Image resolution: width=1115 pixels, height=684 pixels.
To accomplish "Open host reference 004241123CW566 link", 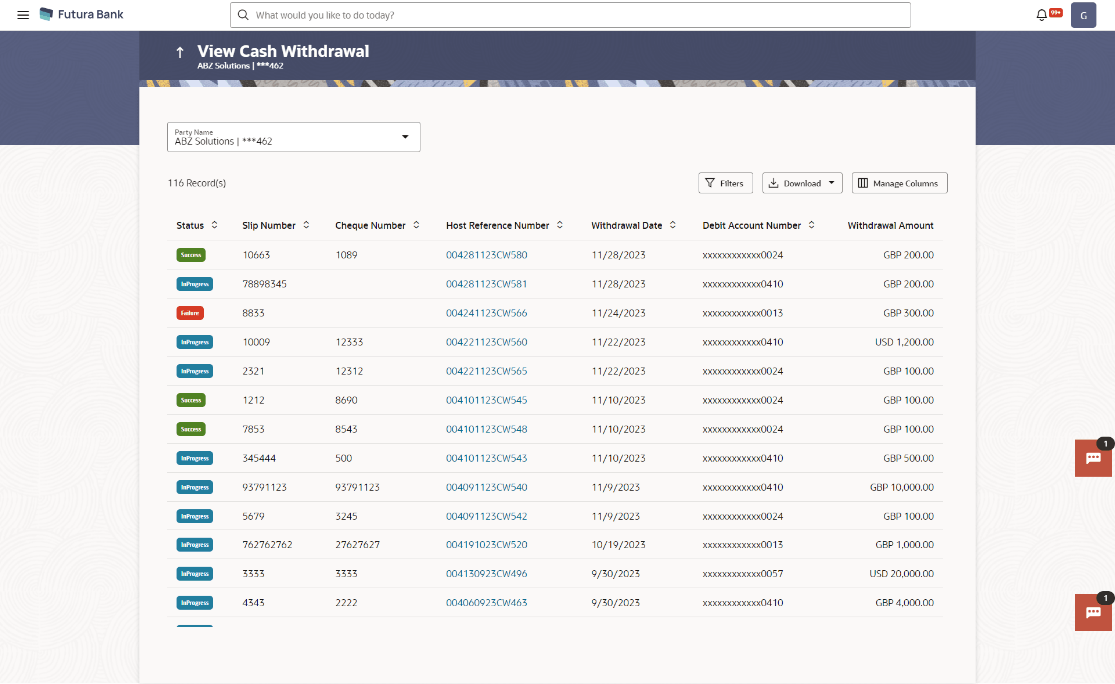I will pos(486,313).
